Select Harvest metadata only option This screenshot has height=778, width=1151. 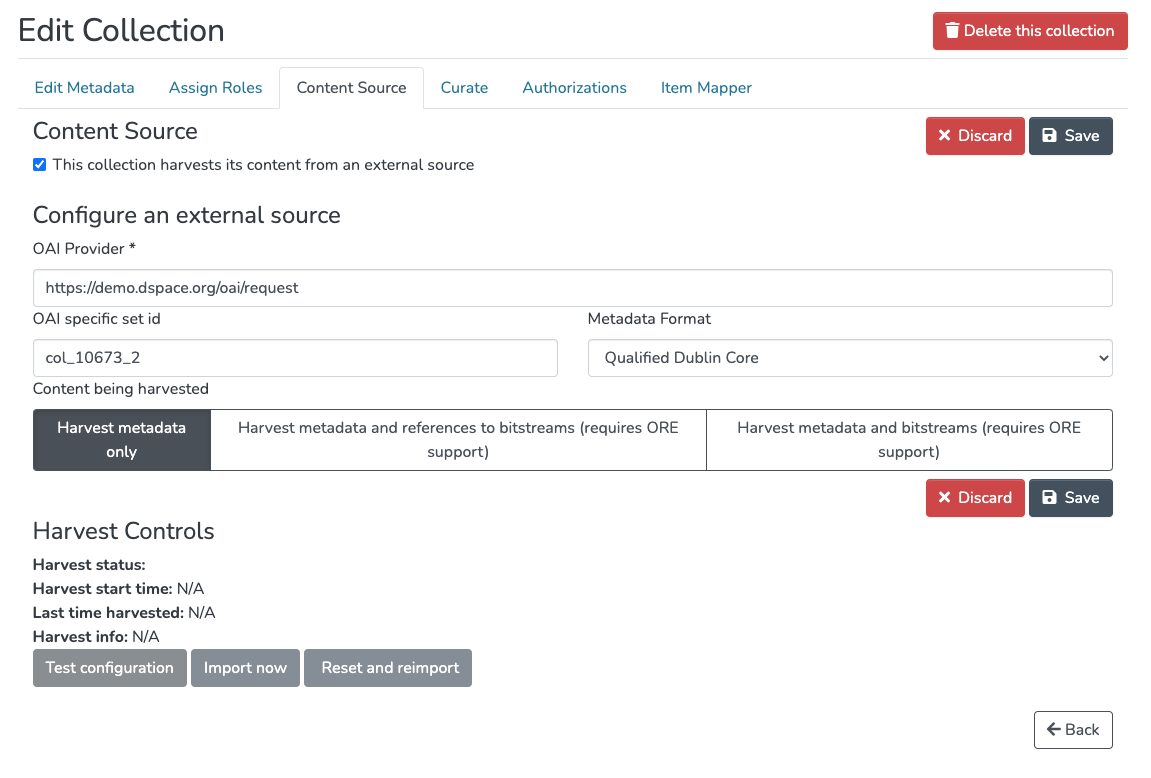pos(121,440)
